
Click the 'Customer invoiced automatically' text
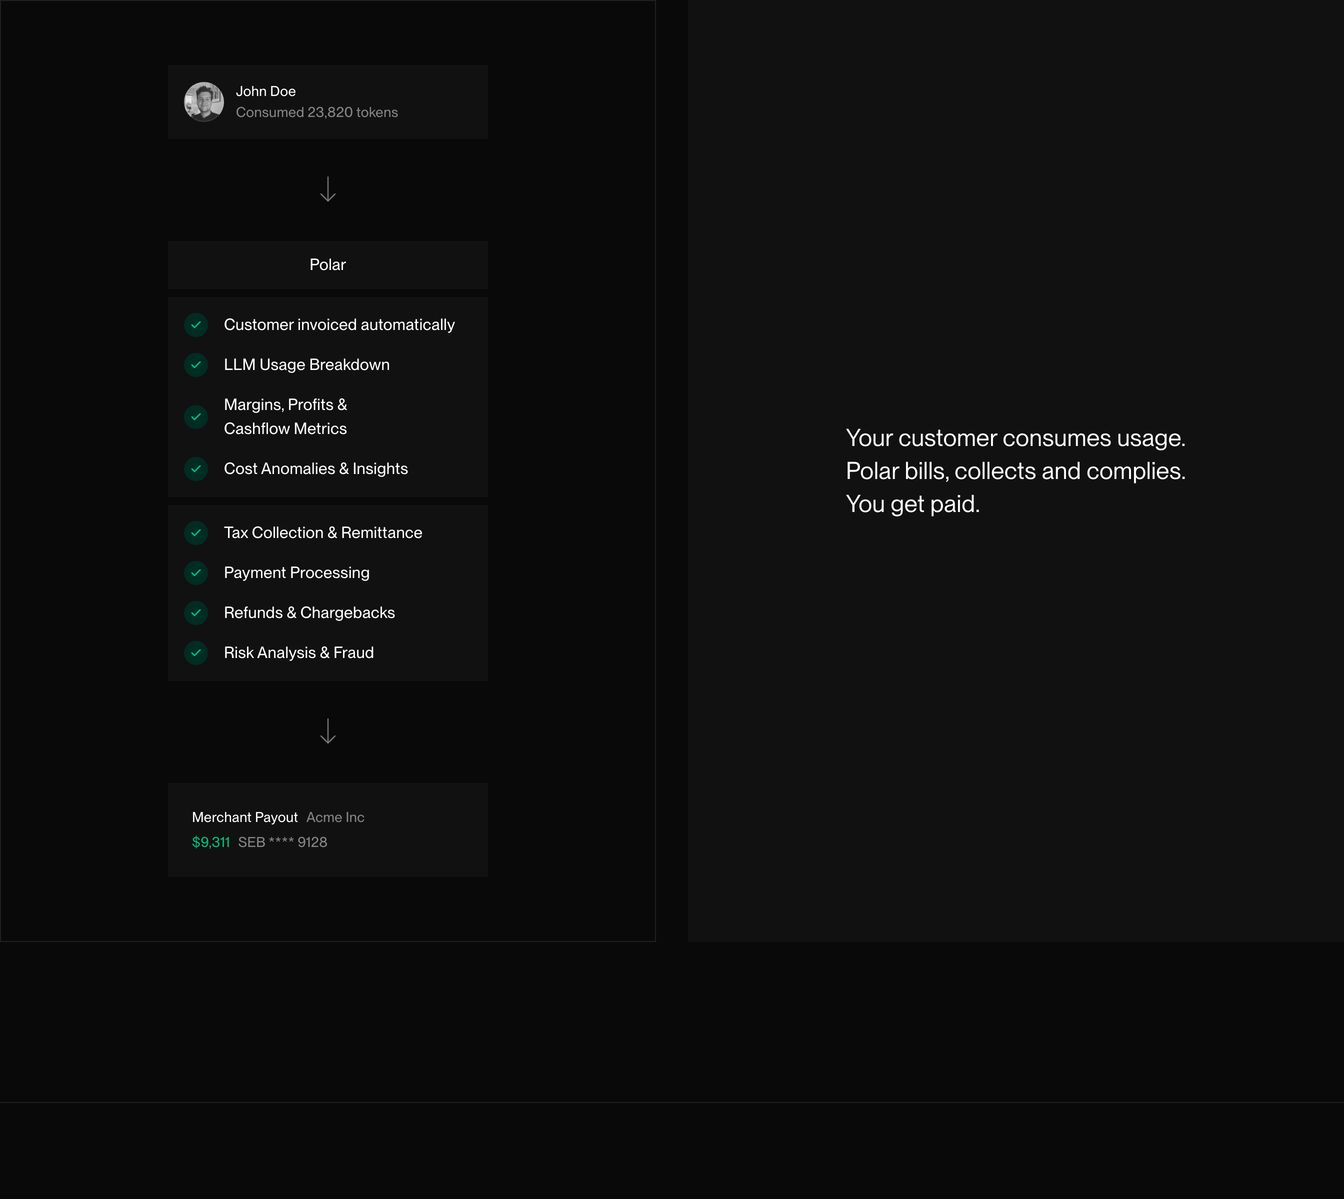339,325
